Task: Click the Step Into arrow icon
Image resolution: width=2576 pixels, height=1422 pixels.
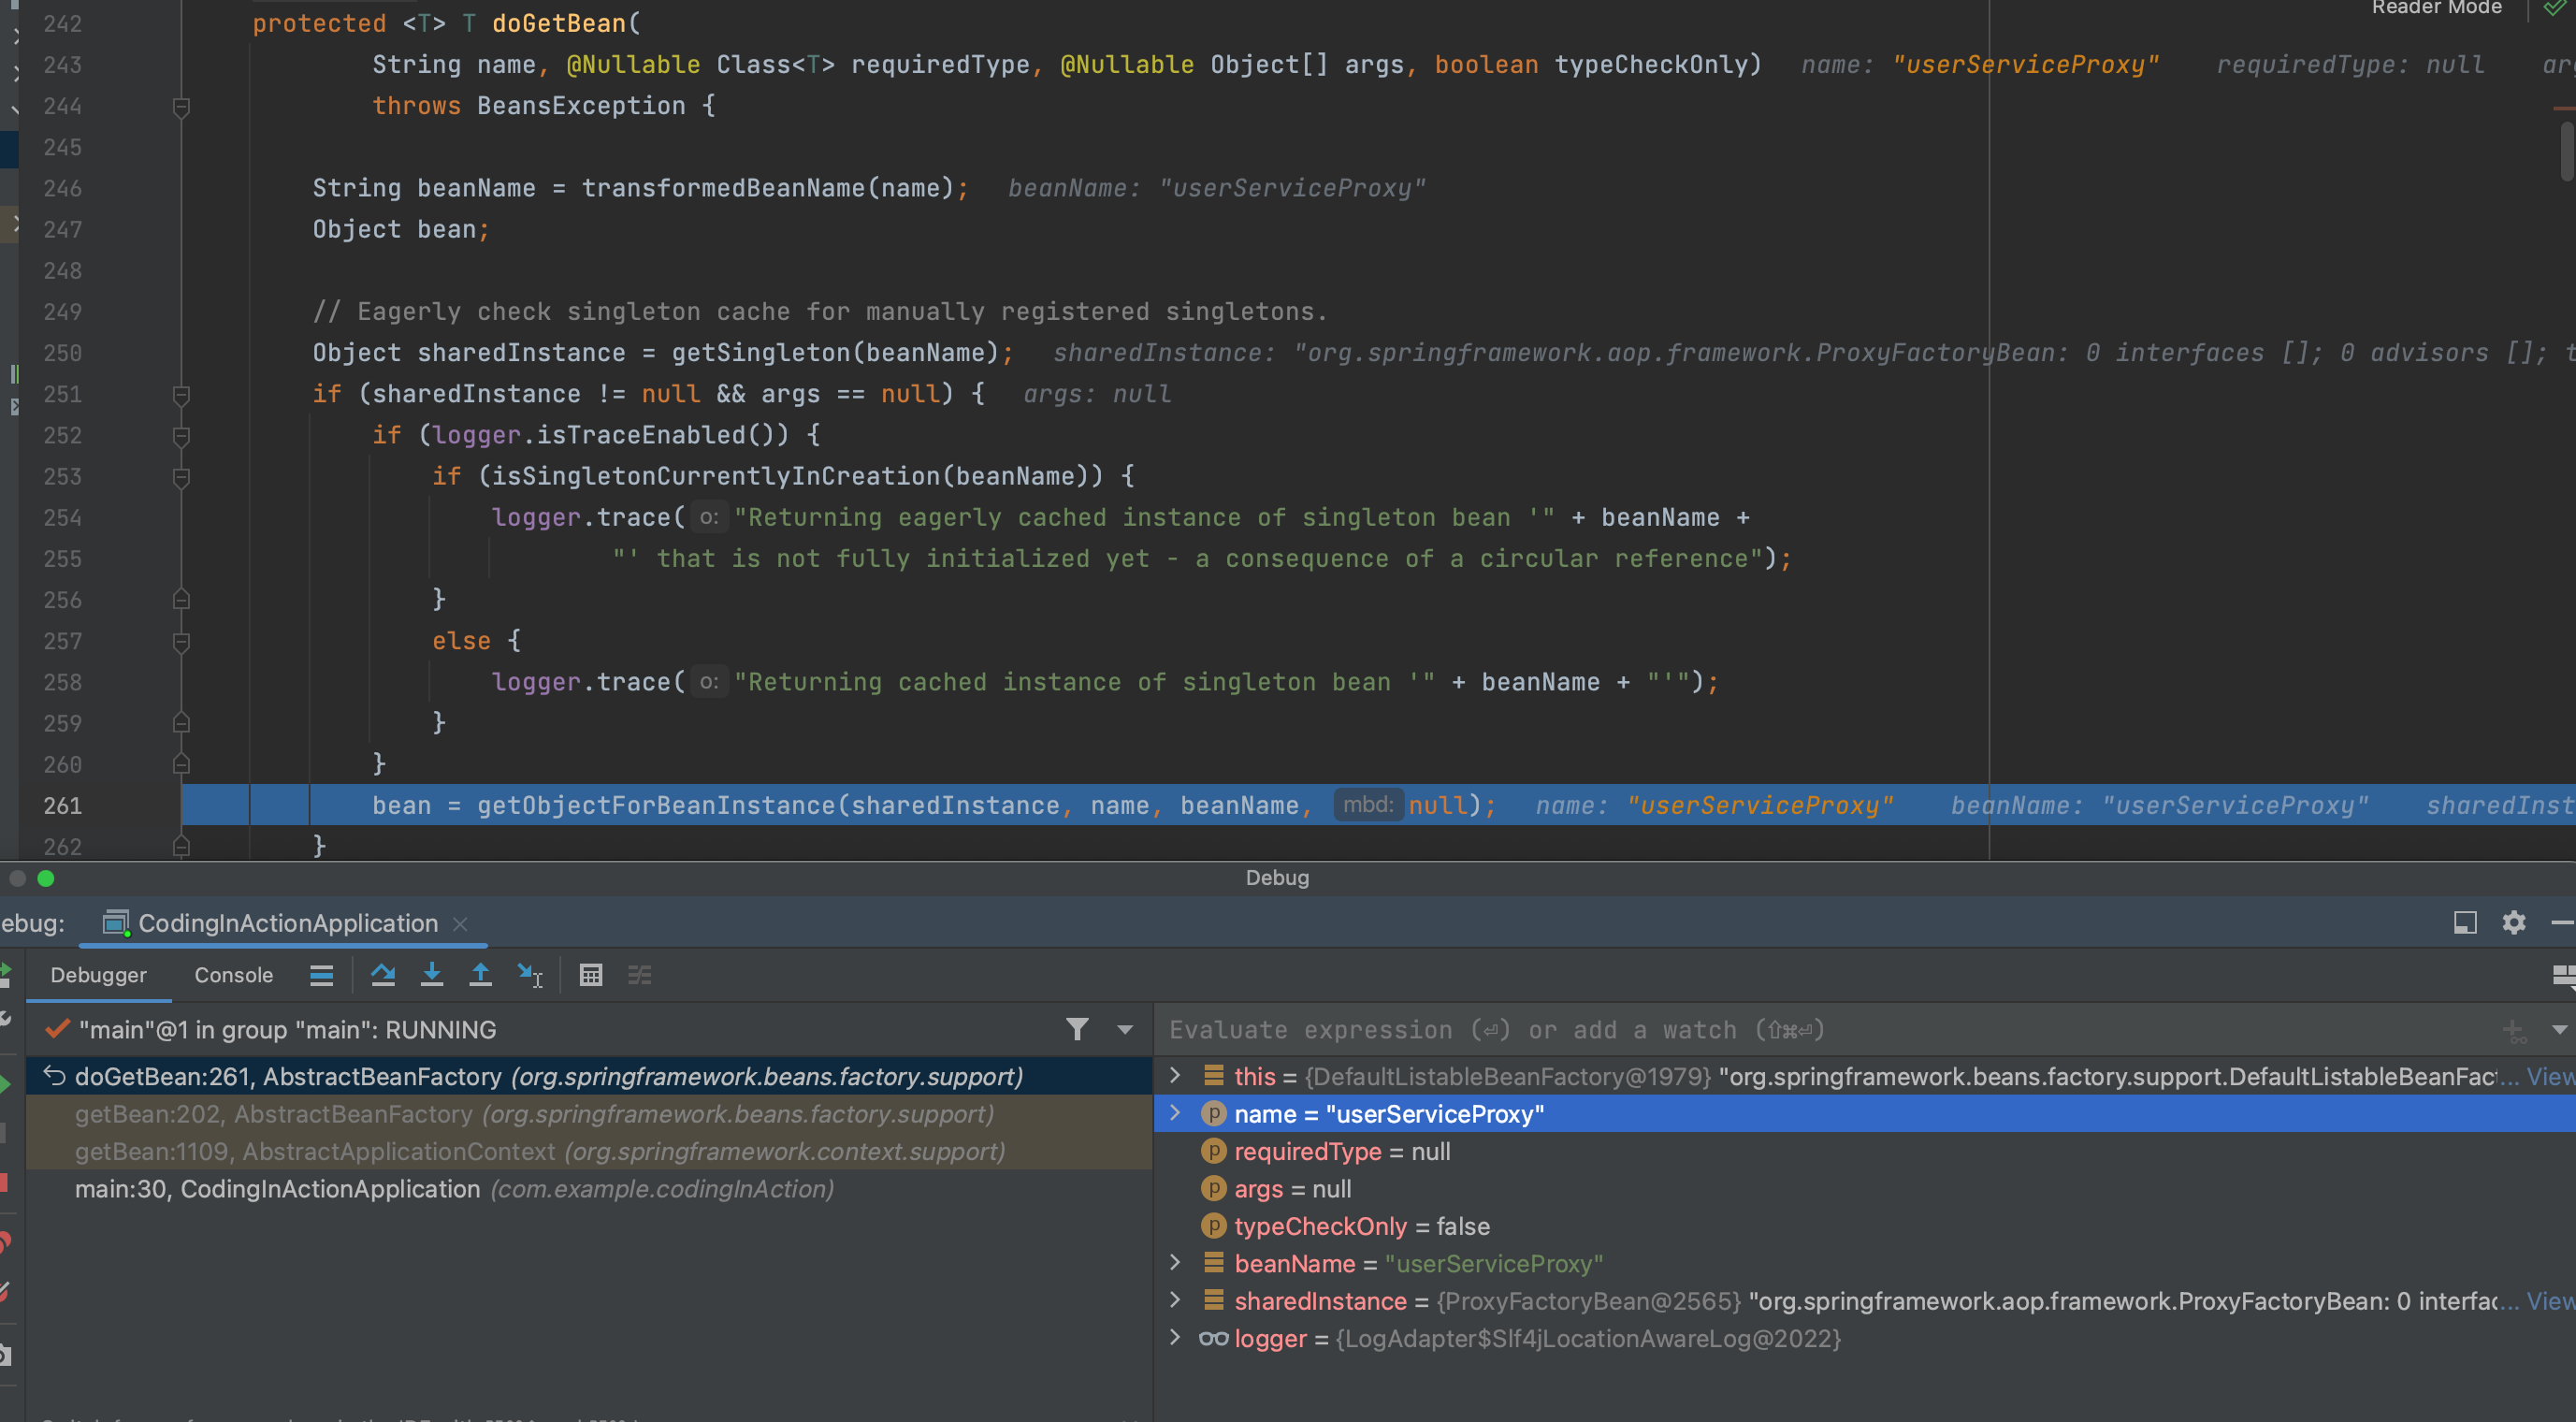Action: click(x=431, y=975)
